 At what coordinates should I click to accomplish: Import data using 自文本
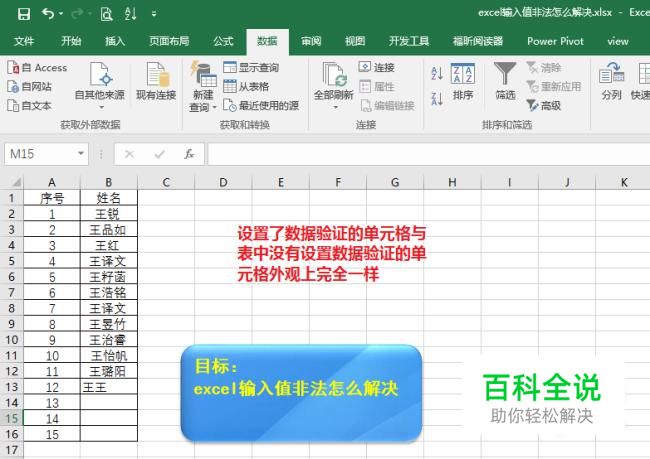click(29, 106)
